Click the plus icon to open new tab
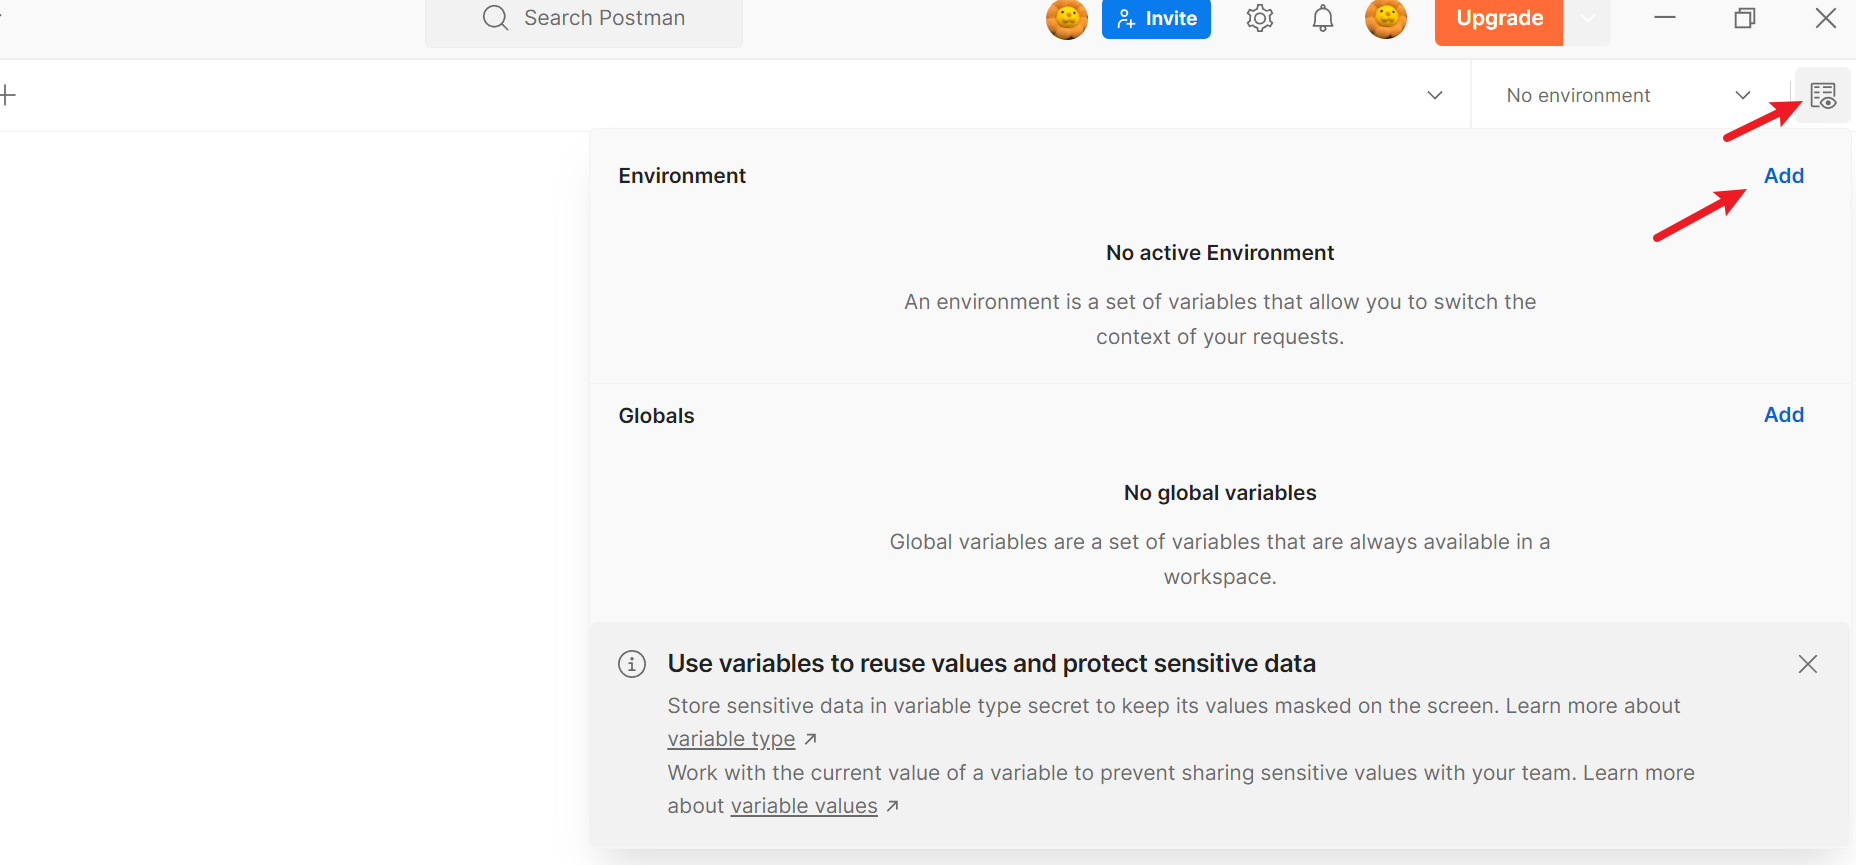 pos(8,96)
